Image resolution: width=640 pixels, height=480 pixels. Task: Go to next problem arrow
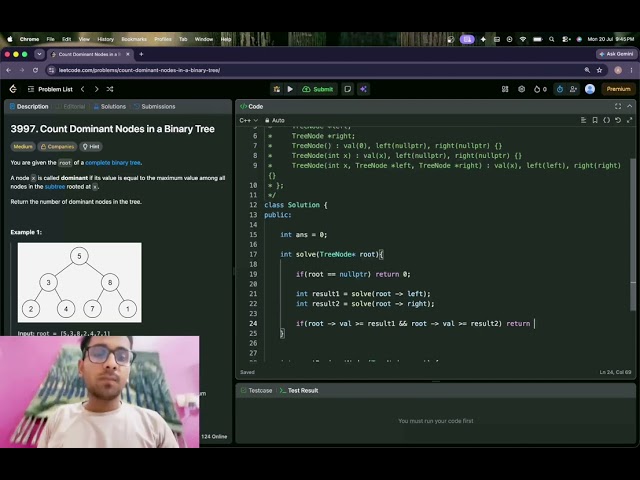(x=96, y=89)
